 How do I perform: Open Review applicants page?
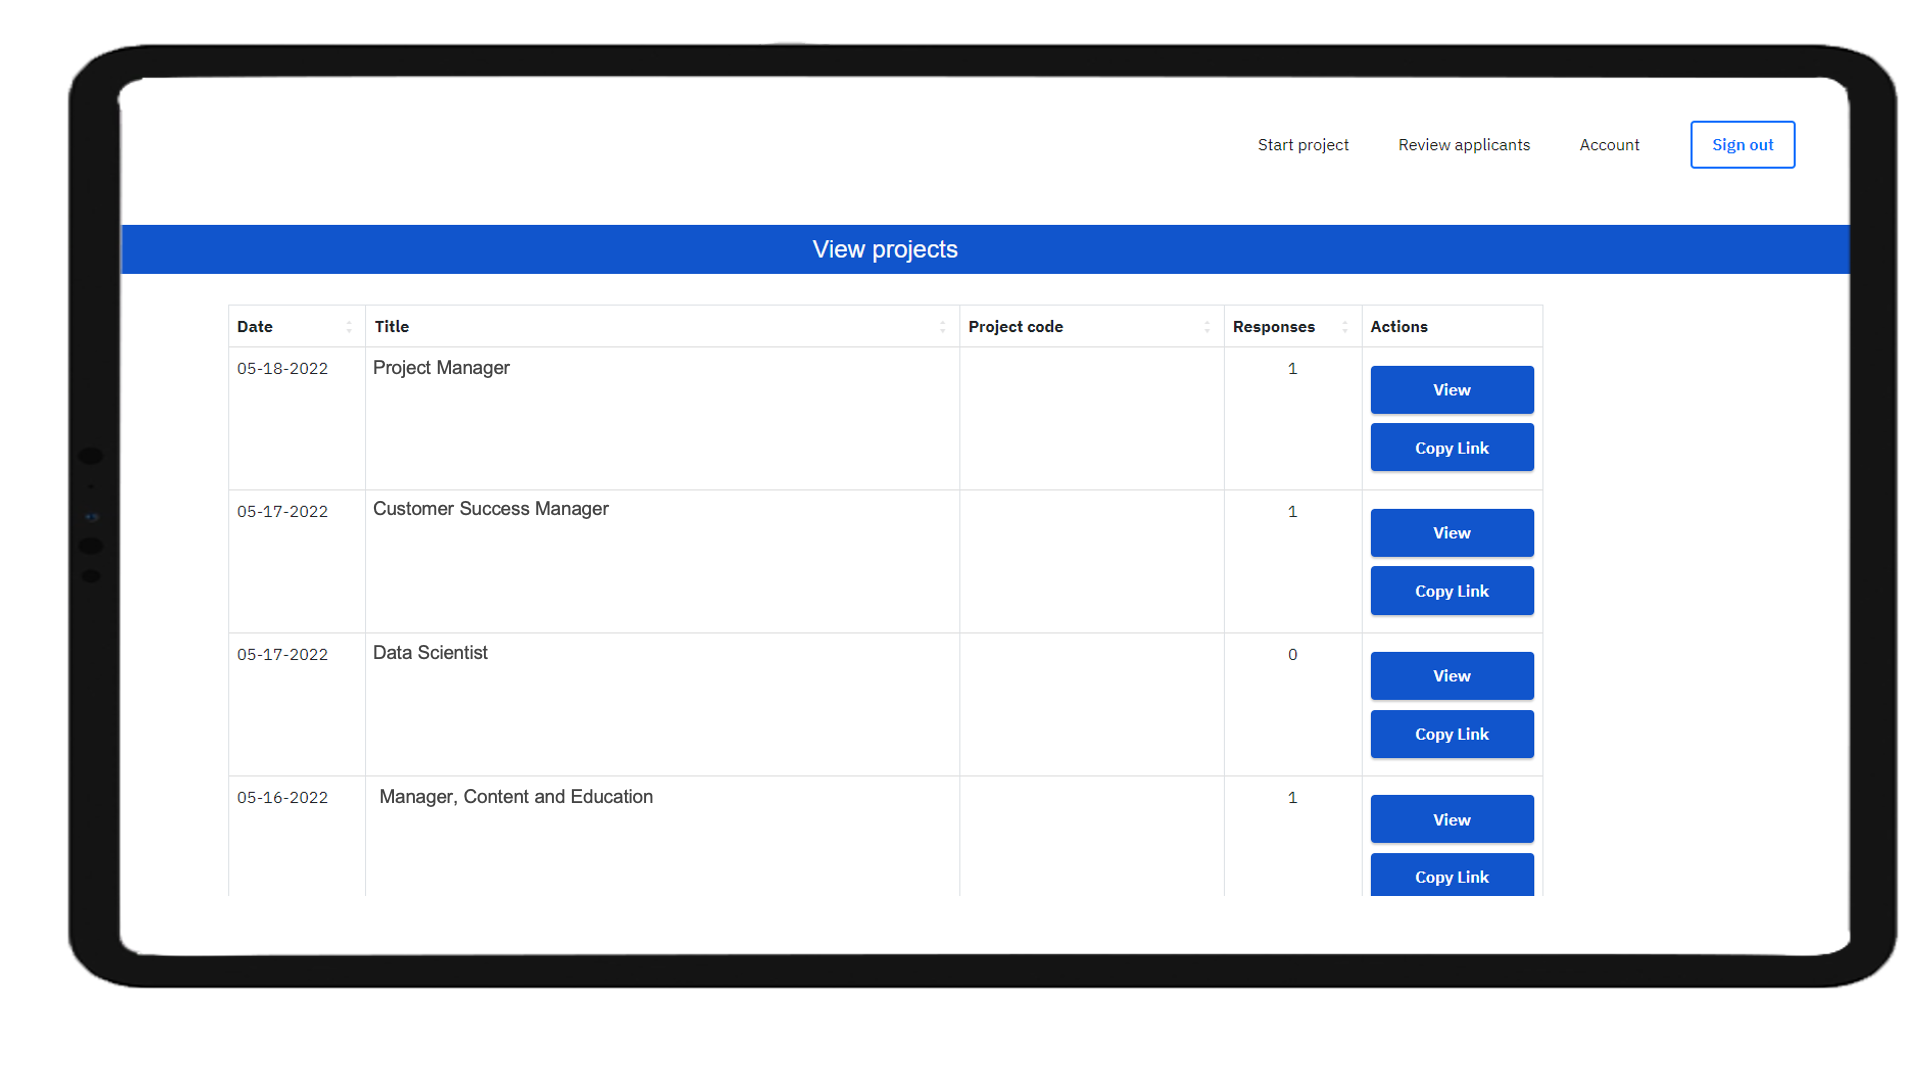pyautogui.click(x=1464, y=145)
